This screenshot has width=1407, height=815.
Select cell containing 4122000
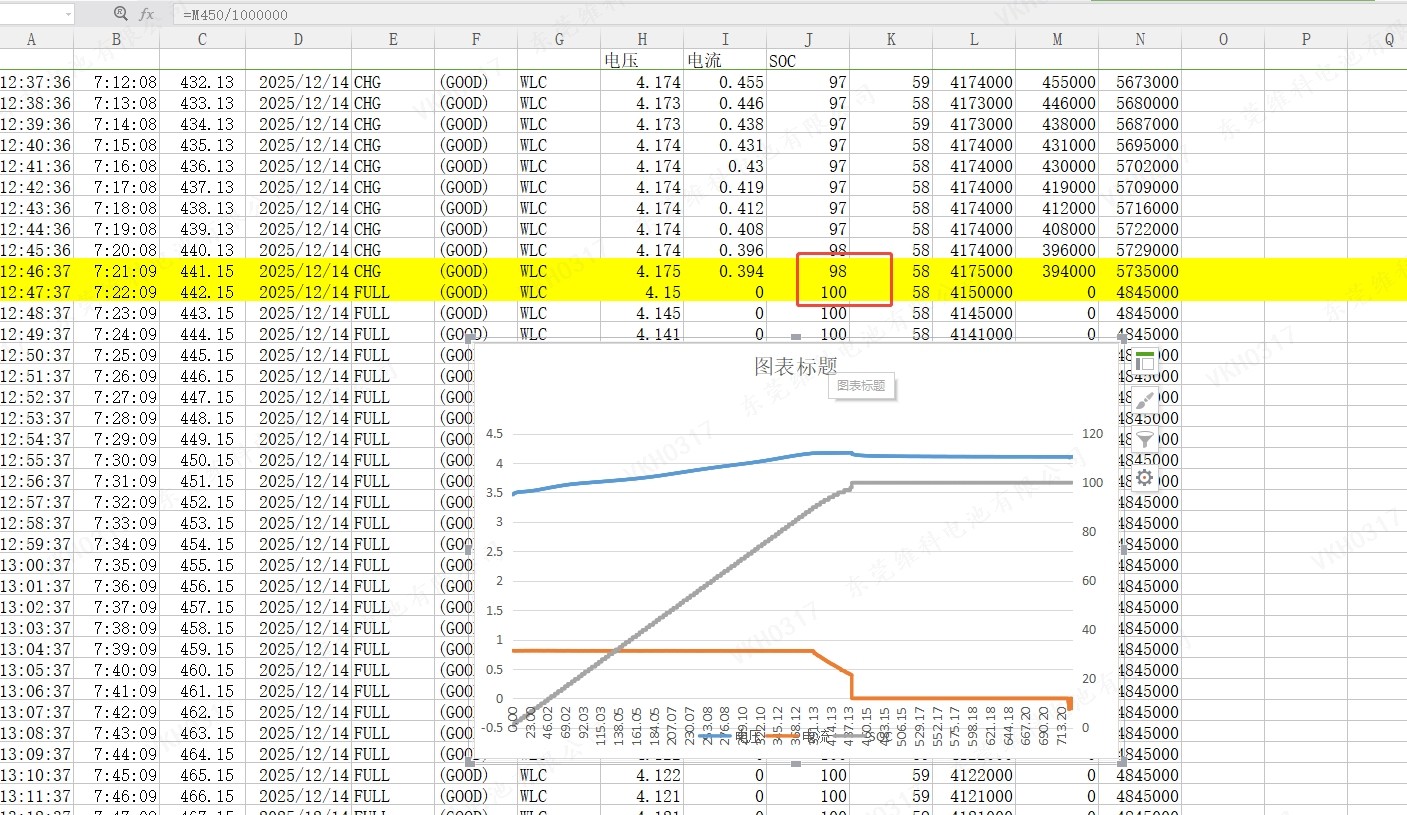coord(974,775)
